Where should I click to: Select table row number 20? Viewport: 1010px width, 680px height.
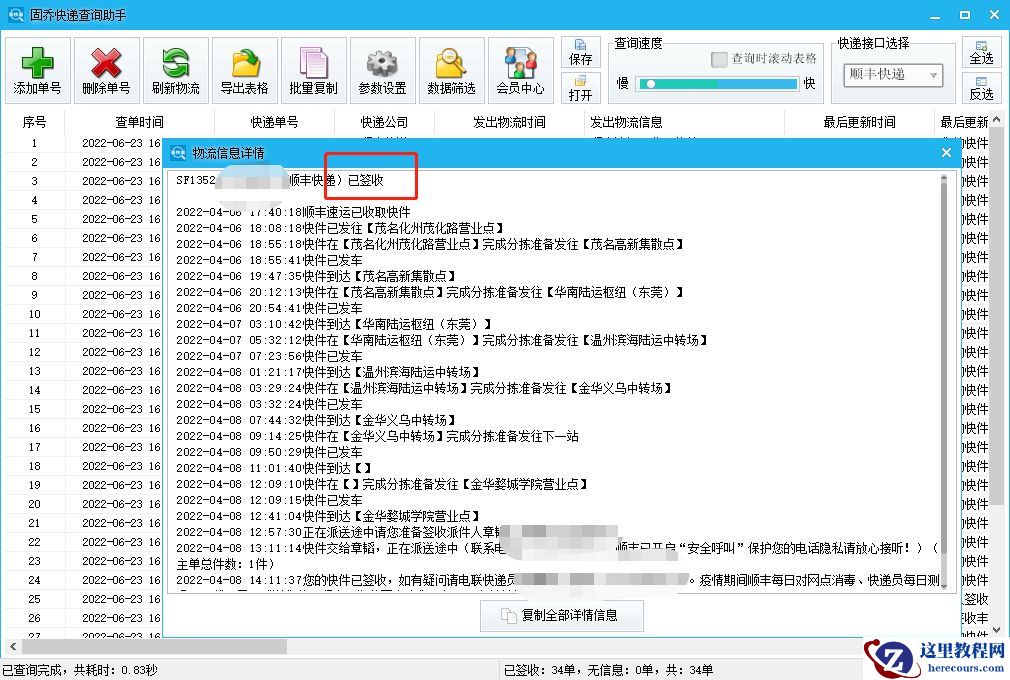[x=34, y=504]
